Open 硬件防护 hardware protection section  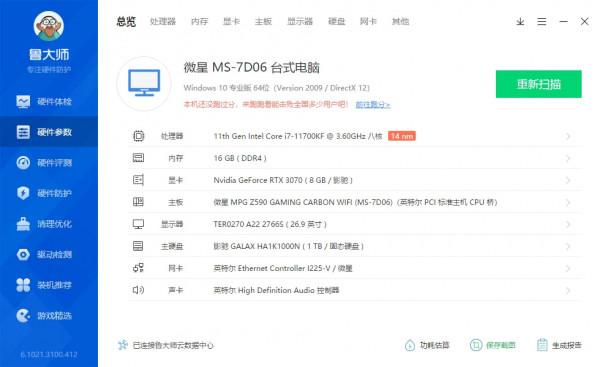49,193
